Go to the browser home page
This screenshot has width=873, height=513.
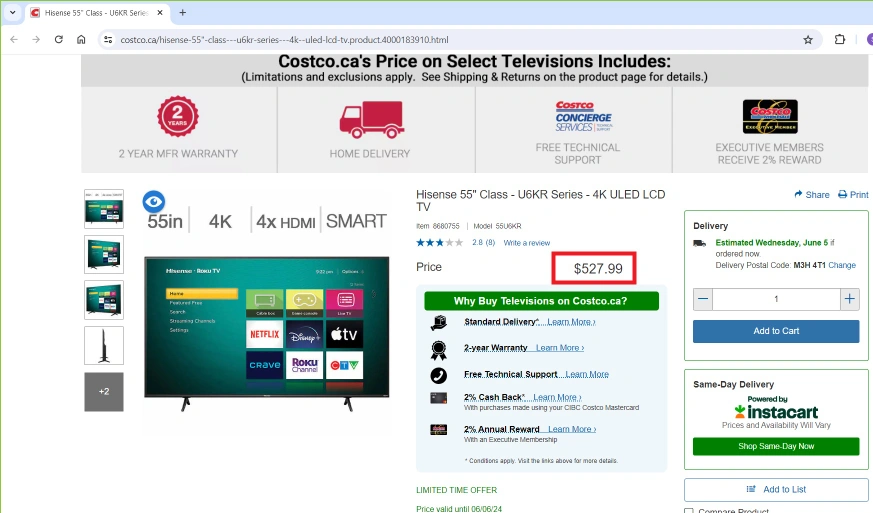pos(81,40)
